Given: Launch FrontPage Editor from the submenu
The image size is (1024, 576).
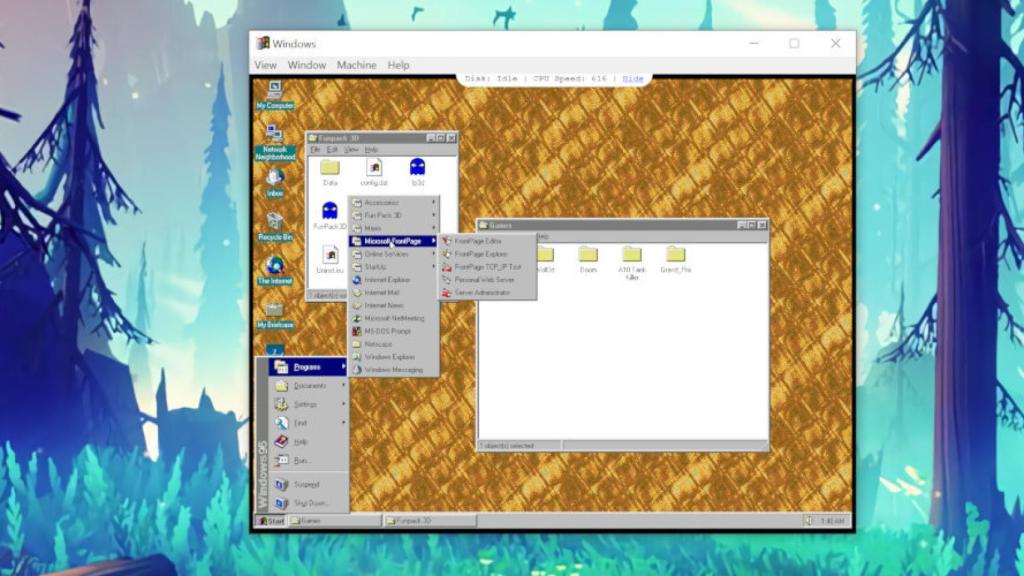Looking at the screenshot, I should (x=479, y=241).
